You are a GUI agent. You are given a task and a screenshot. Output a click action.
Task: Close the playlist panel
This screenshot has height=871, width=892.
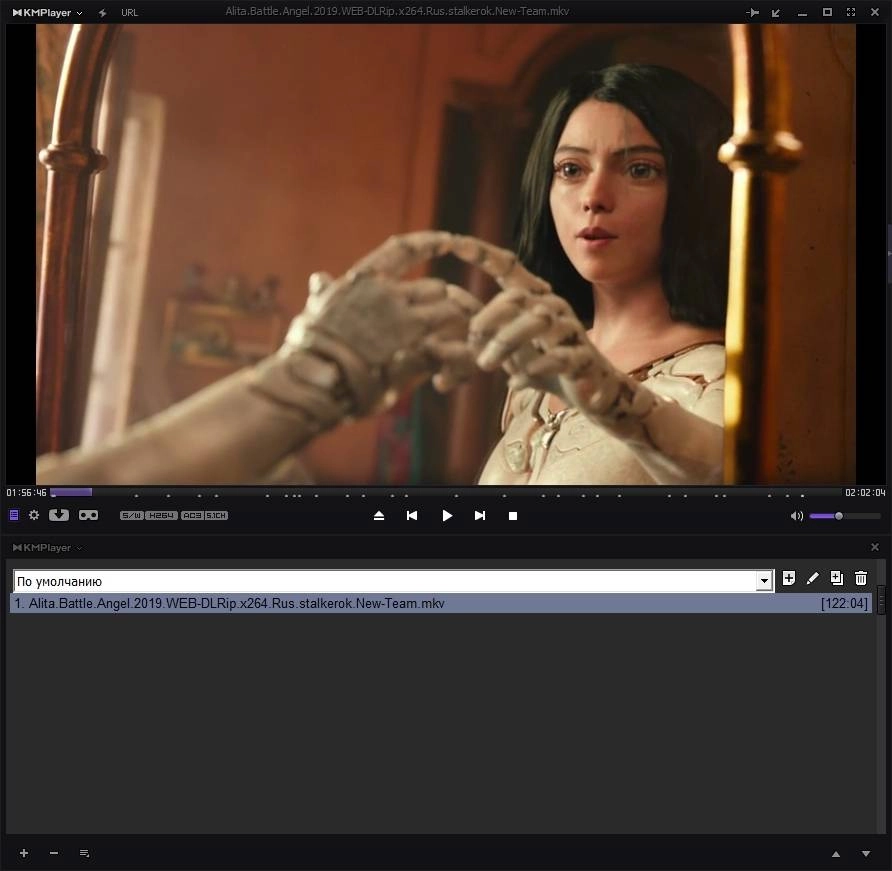pos(875,547)
